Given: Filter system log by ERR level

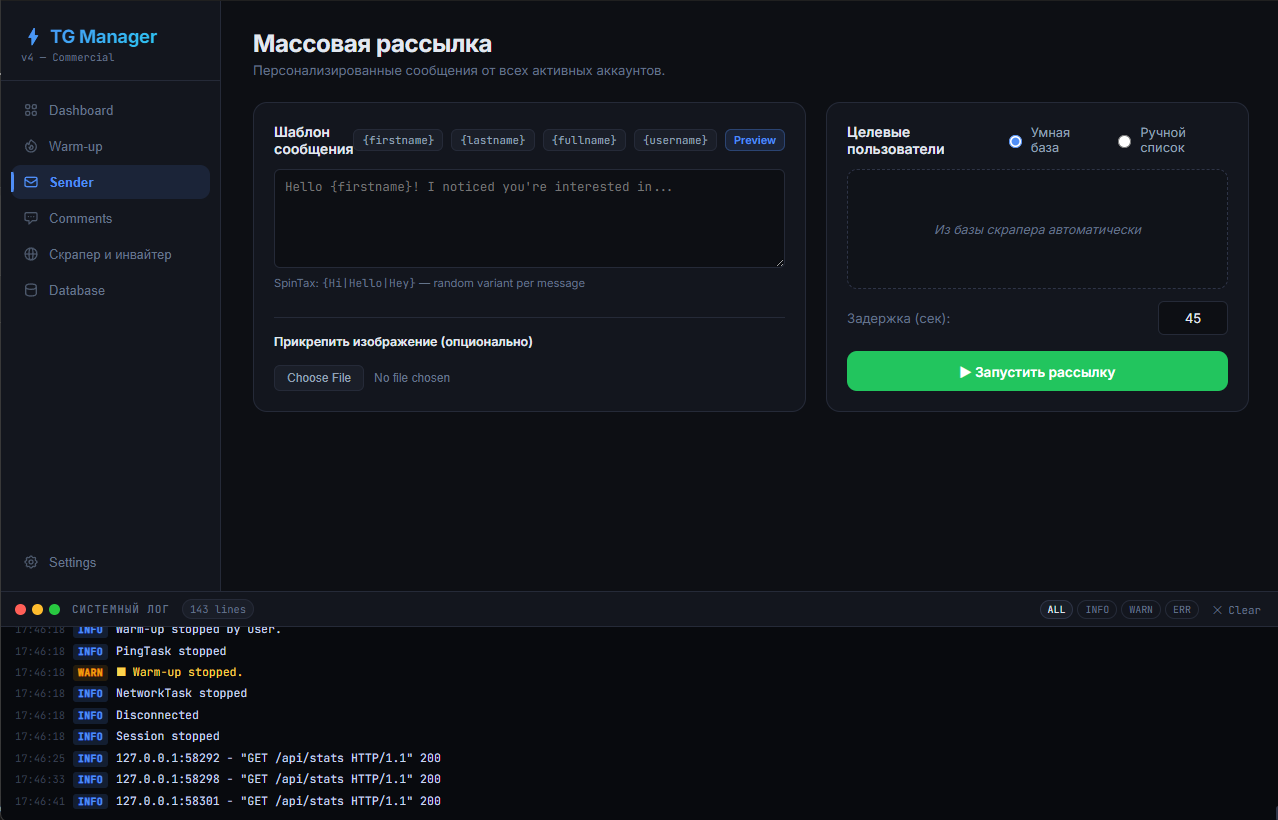Looking at the screenshot, I should (x=1182, y=609).
